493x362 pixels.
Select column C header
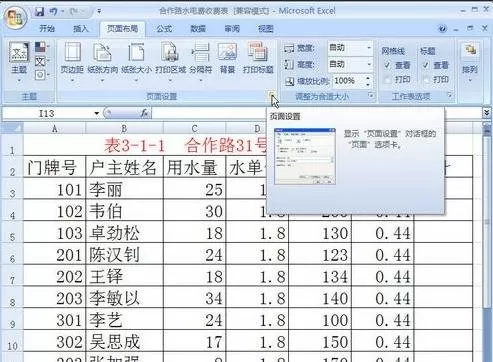194,128
